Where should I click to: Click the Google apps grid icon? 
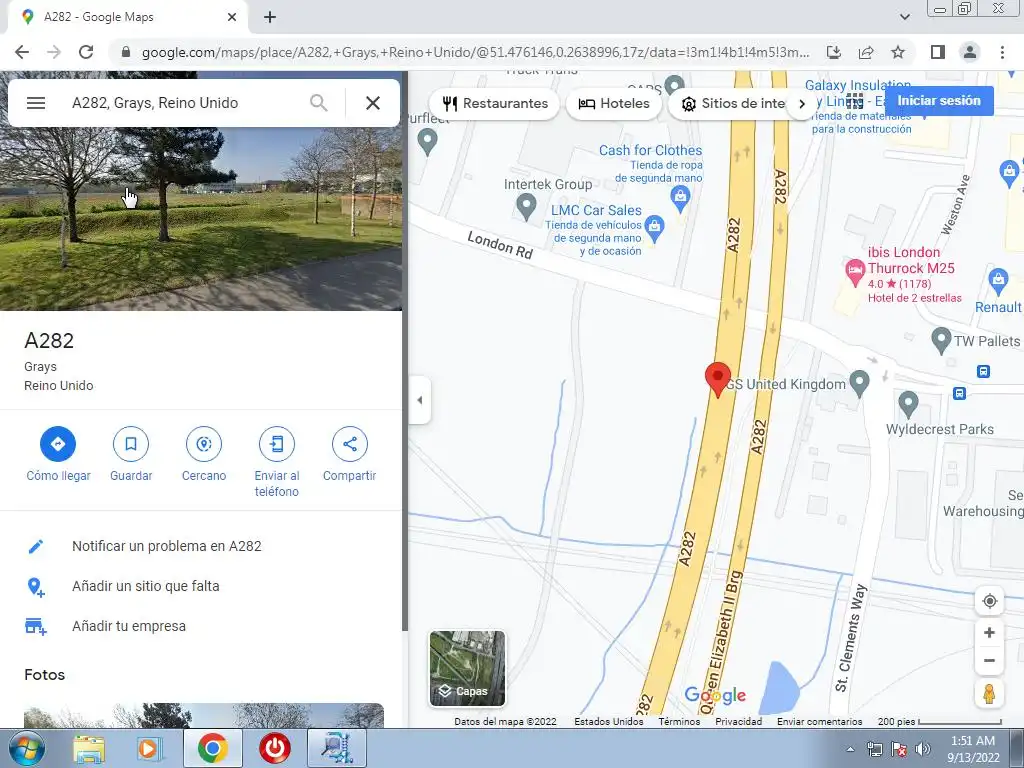[854, 101]
